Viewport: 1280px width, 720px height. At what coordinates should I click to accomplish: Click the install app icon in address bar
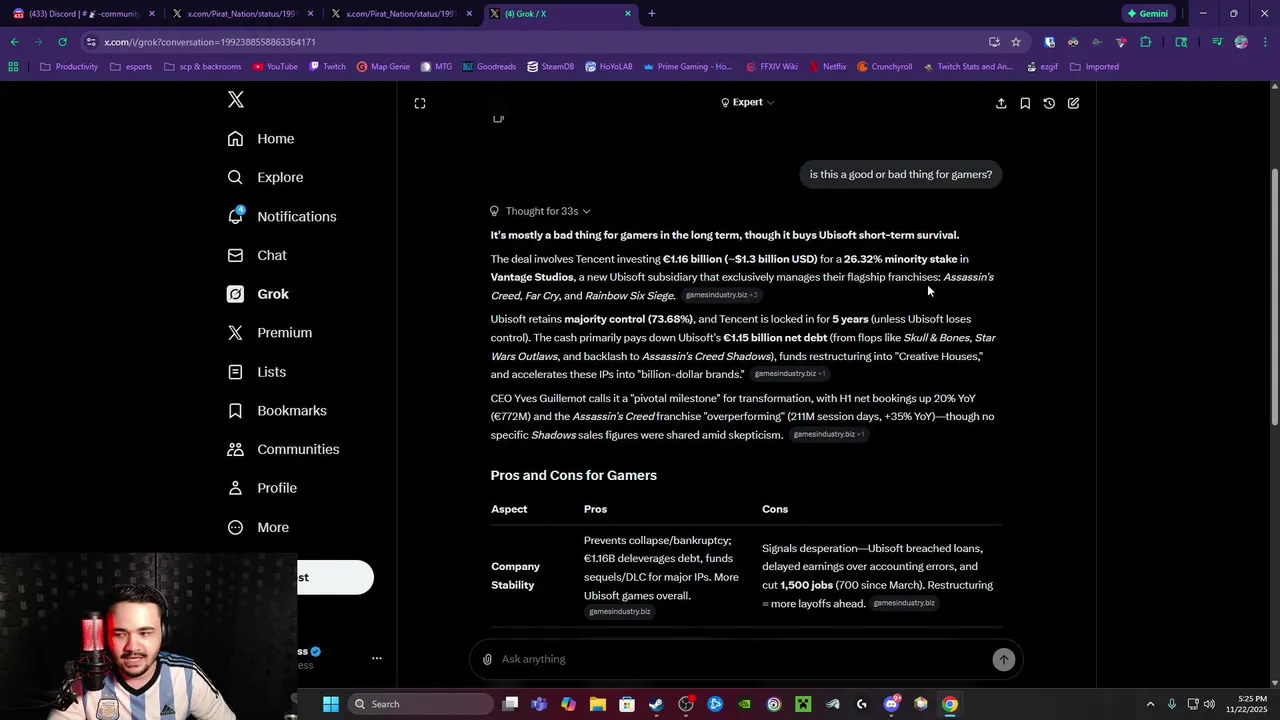(994, 42)
